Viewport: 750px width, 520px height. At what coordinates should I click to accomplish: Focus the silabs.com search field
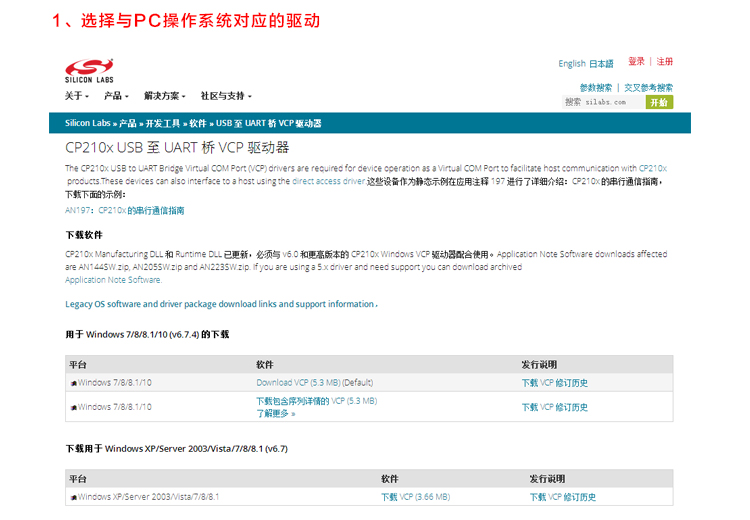[604, 102]
